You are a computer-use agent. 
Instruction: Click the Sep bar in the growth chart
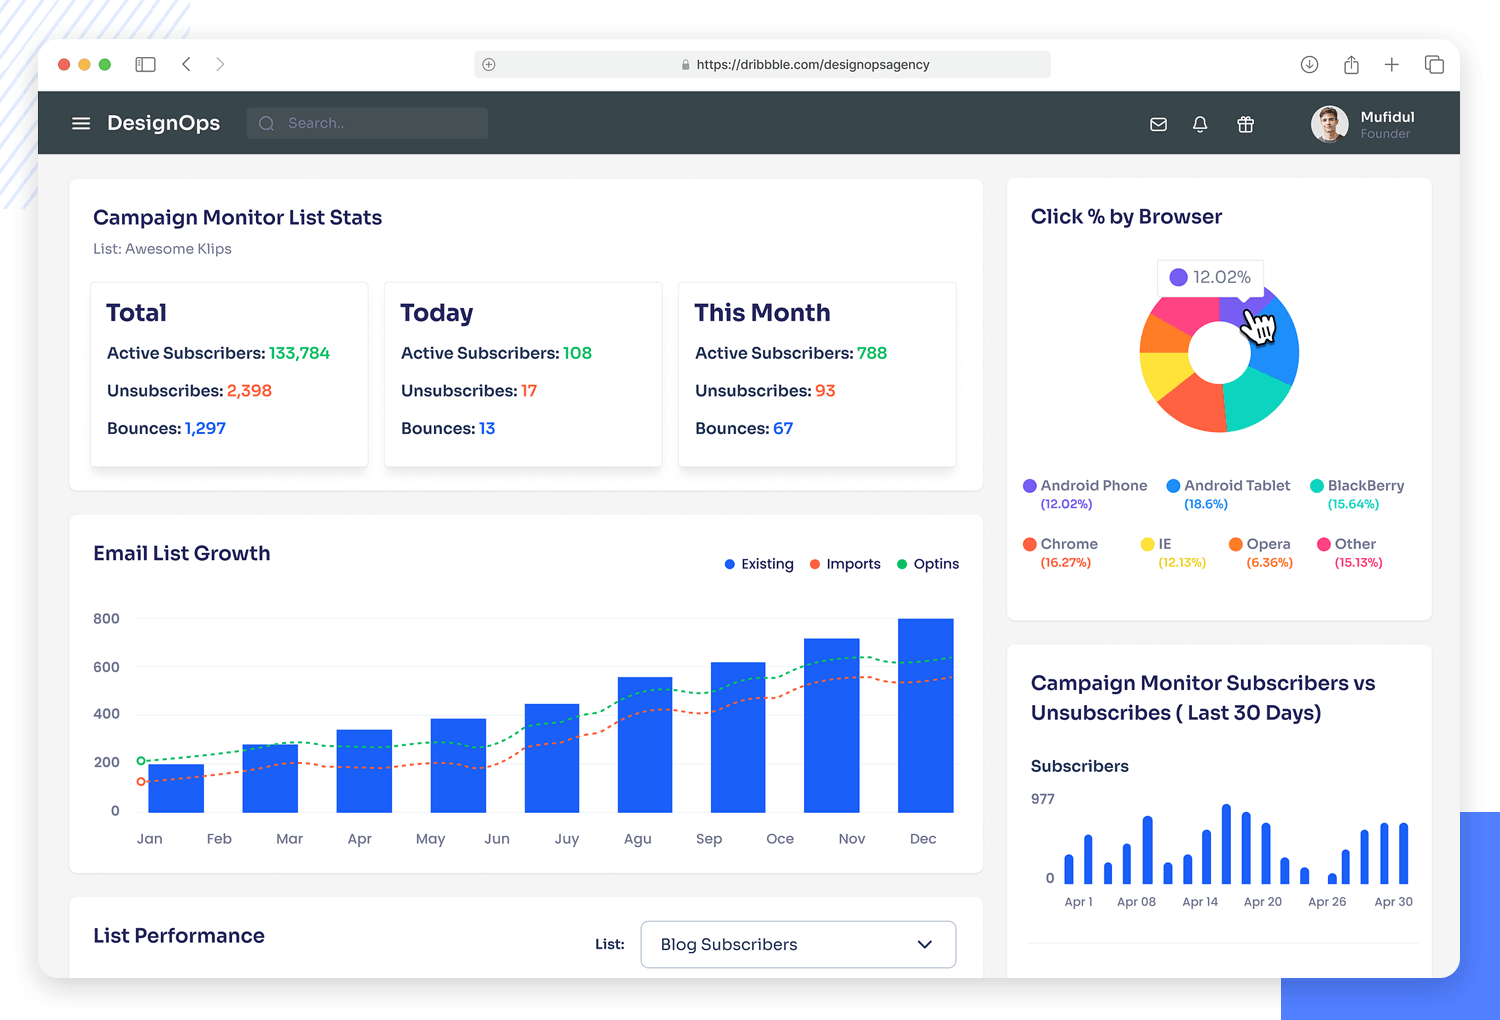tap(738, 737)
